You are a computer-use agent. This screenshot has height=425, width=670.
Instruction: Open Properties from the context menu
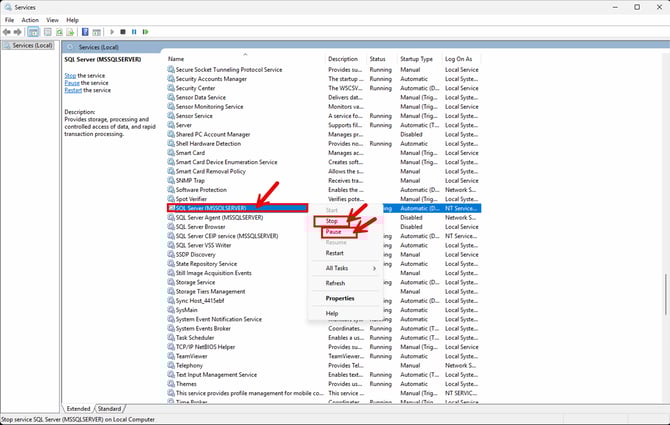[340, 298]
